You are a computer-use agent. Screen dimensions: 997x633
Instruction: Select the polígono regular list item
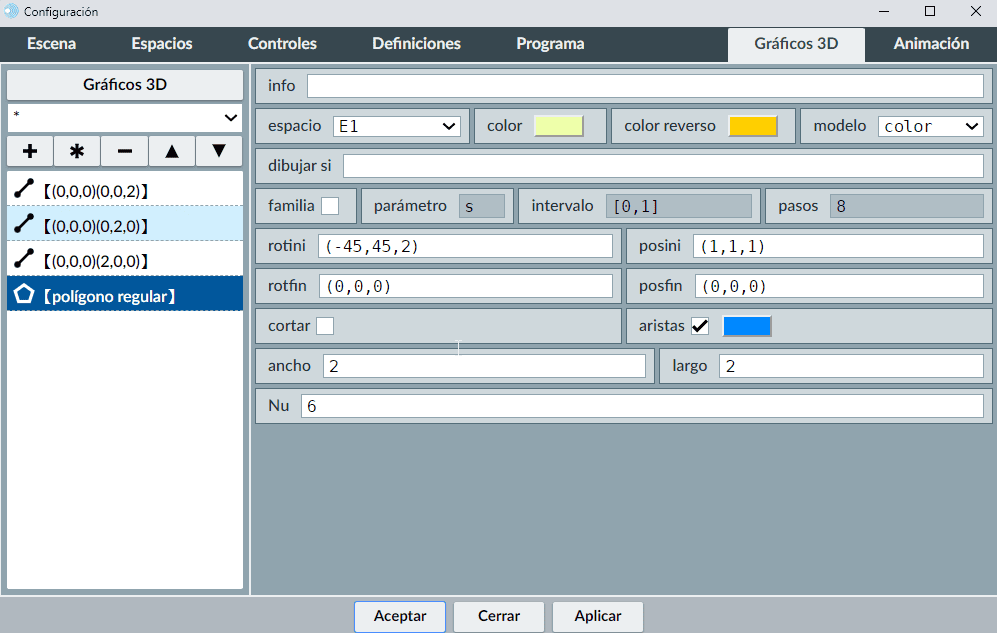tap(125, 295)
